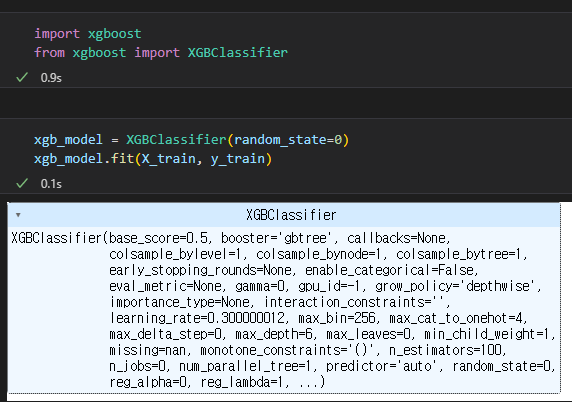Viewport: 572px width, 402px height.
Task: Click 'early_stopping_rounds=None' parameter text
Action: point(200,270)
